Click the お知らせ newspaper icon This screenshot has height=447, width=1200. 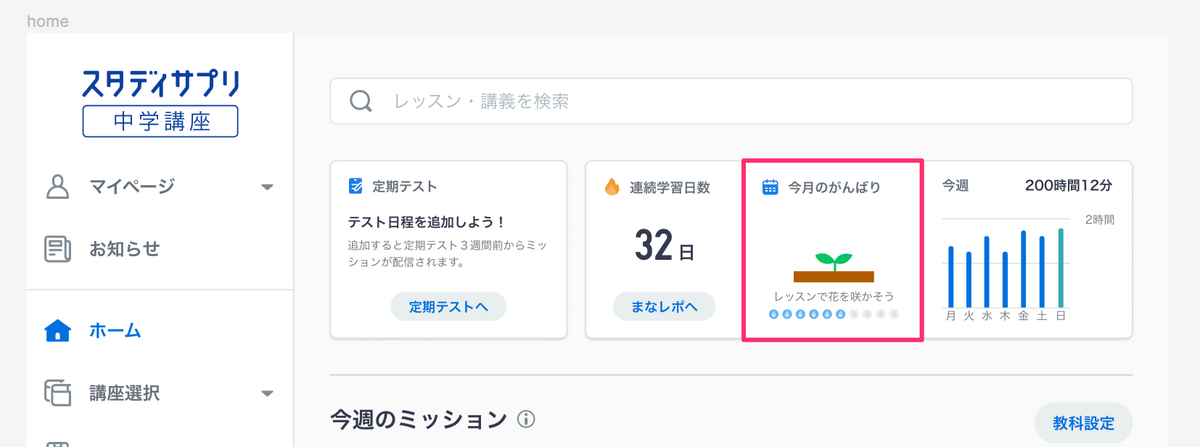(x=59, y=248)
